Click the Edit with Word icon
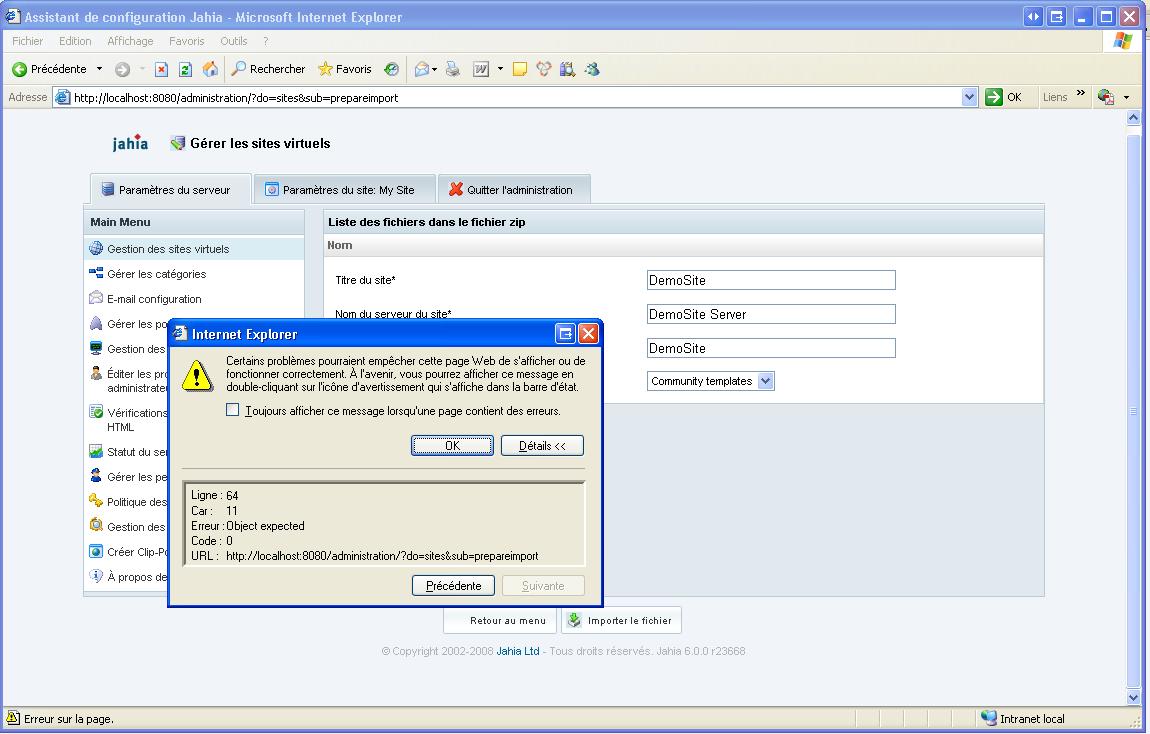Viewport: 1150px width, 734px height. [x=481, y=70]
